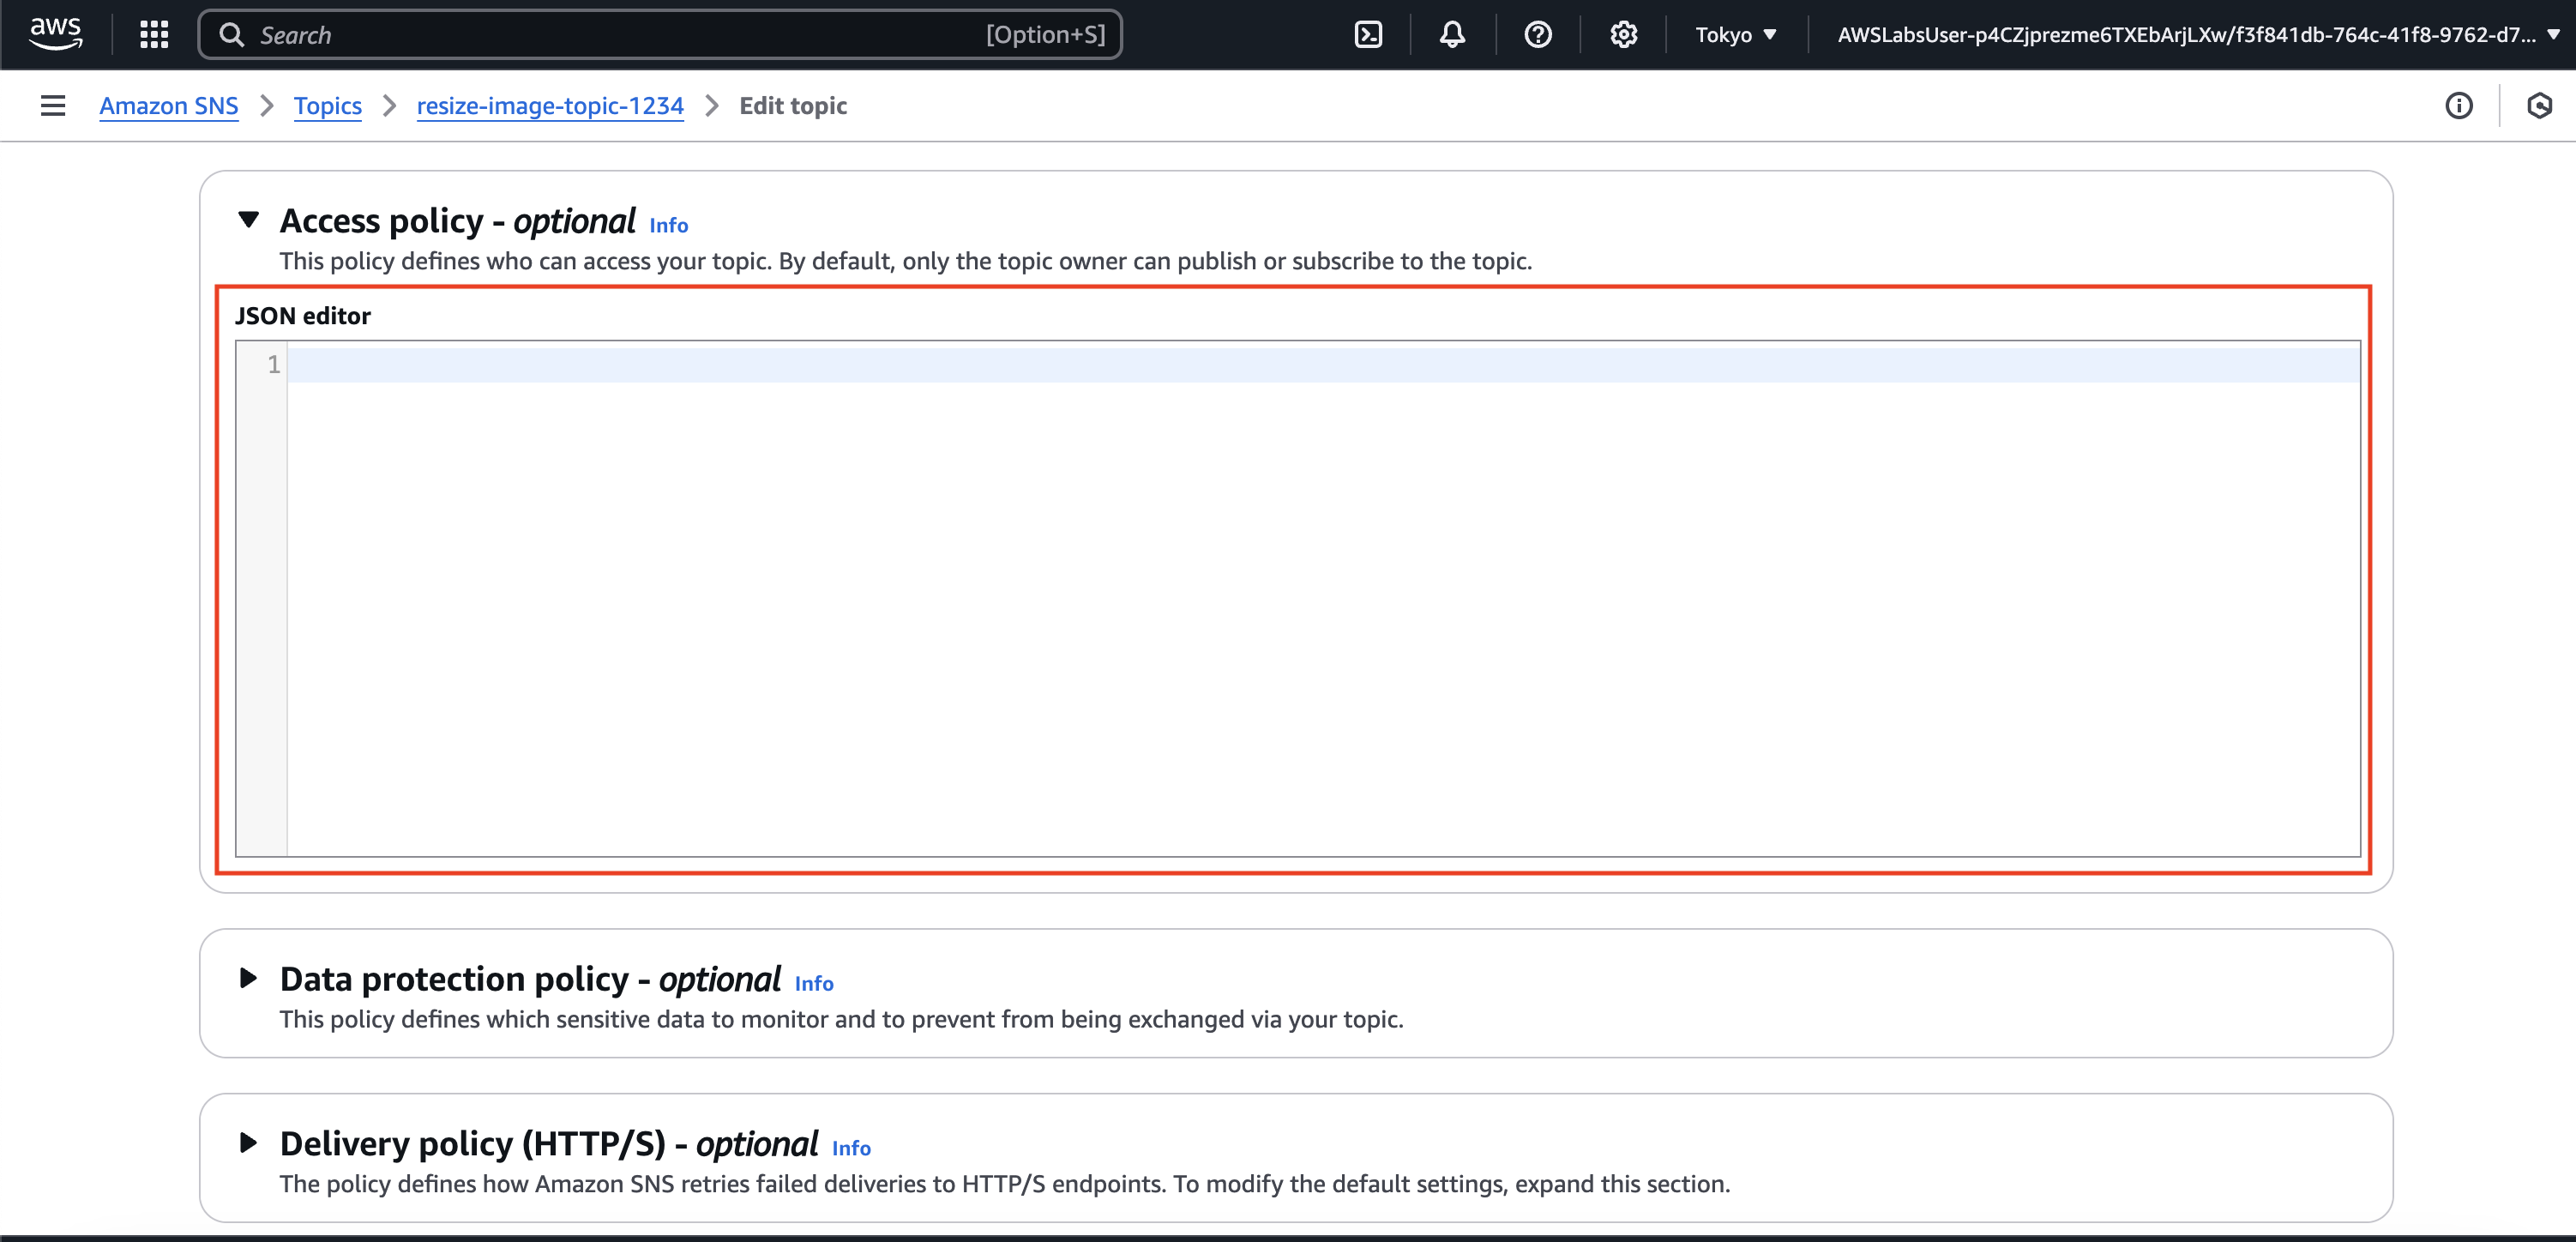
Task: Open the services grid menu
Action: click(154, 35)
